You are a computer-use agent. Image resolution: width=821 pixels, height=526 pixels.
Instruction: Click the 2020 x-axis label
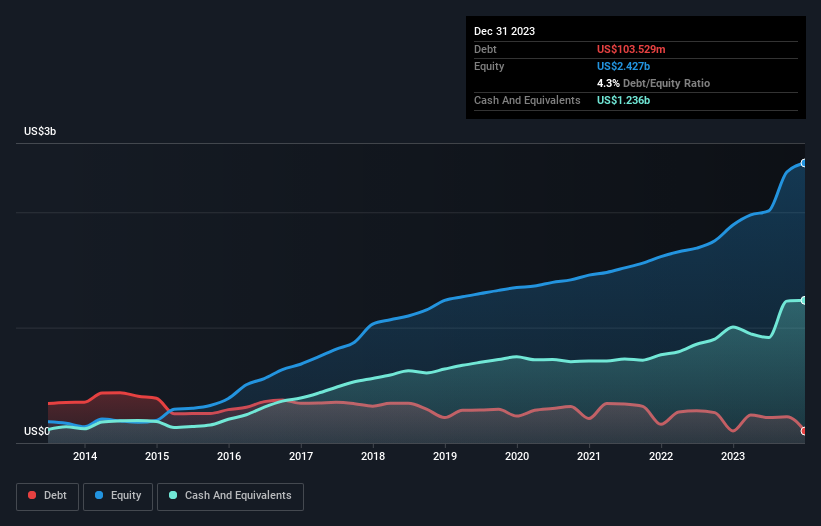(517, 456)
